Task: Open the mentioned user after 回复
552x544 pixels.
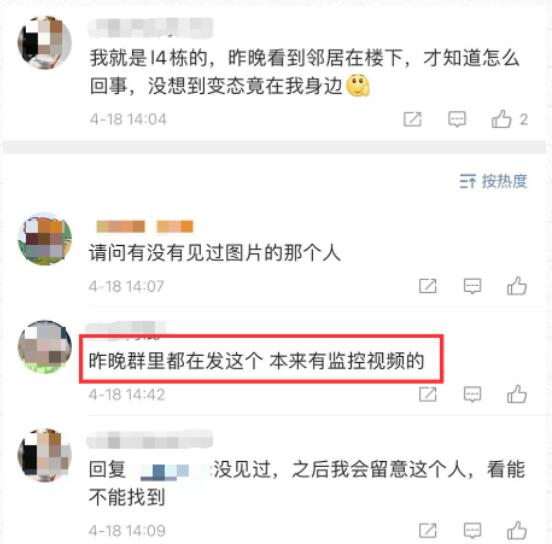Action: coord(171,471)
